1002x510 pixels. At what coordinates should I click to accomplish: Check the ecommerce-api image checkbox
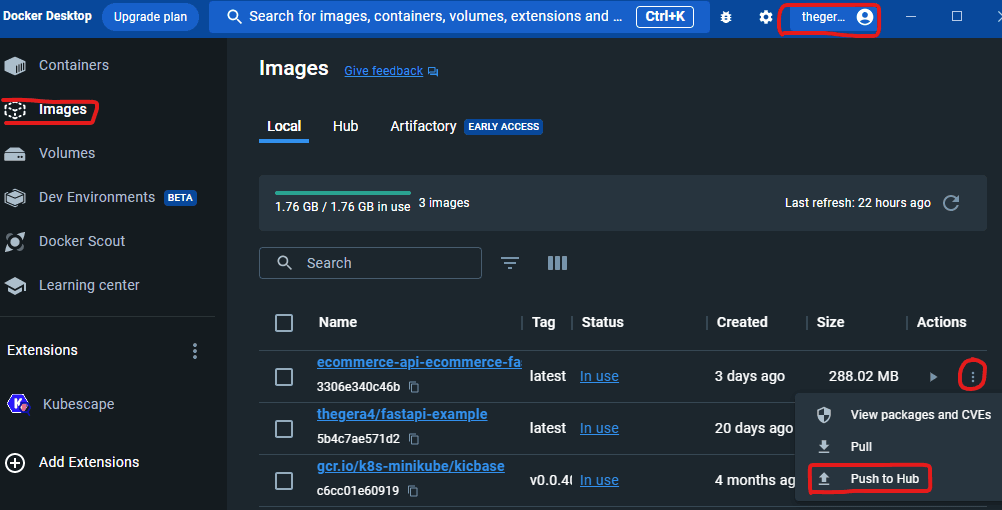pos(284,377)
